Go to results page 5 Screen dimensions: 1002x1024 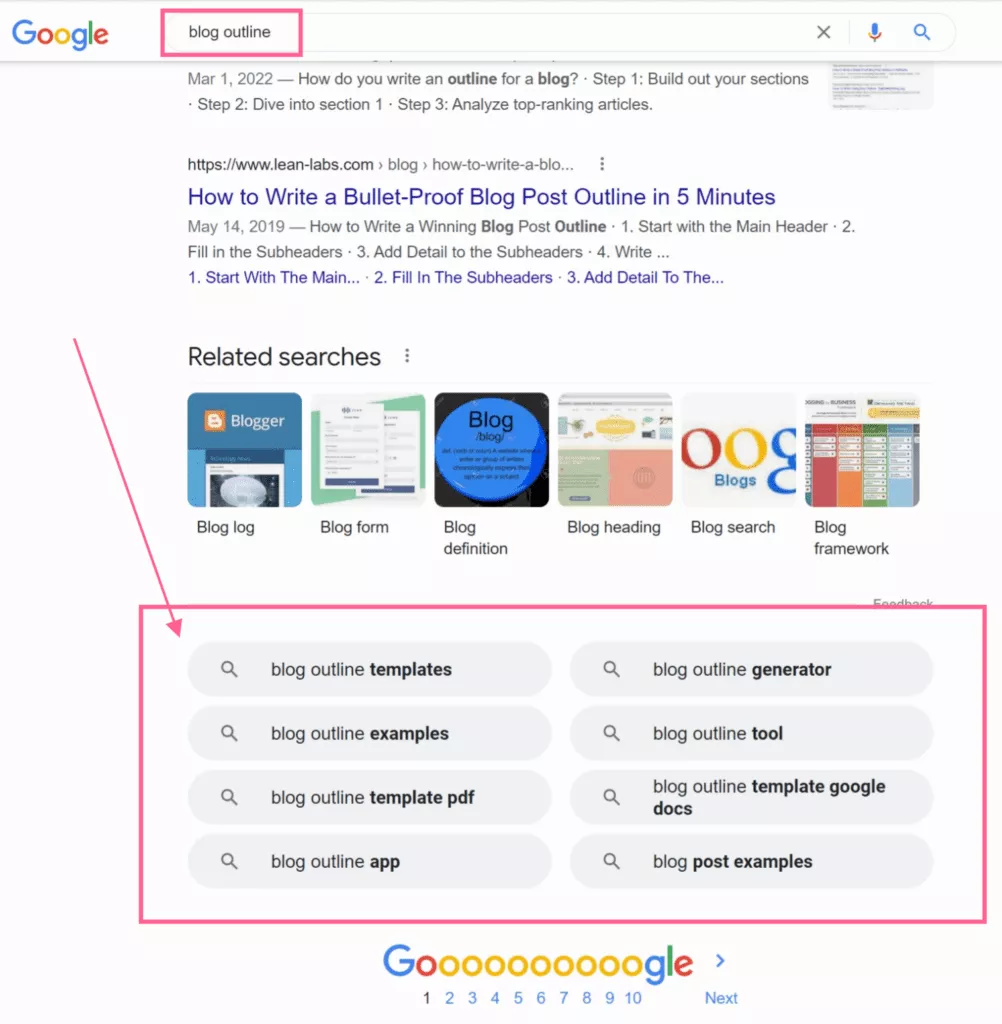click(518, 998)
